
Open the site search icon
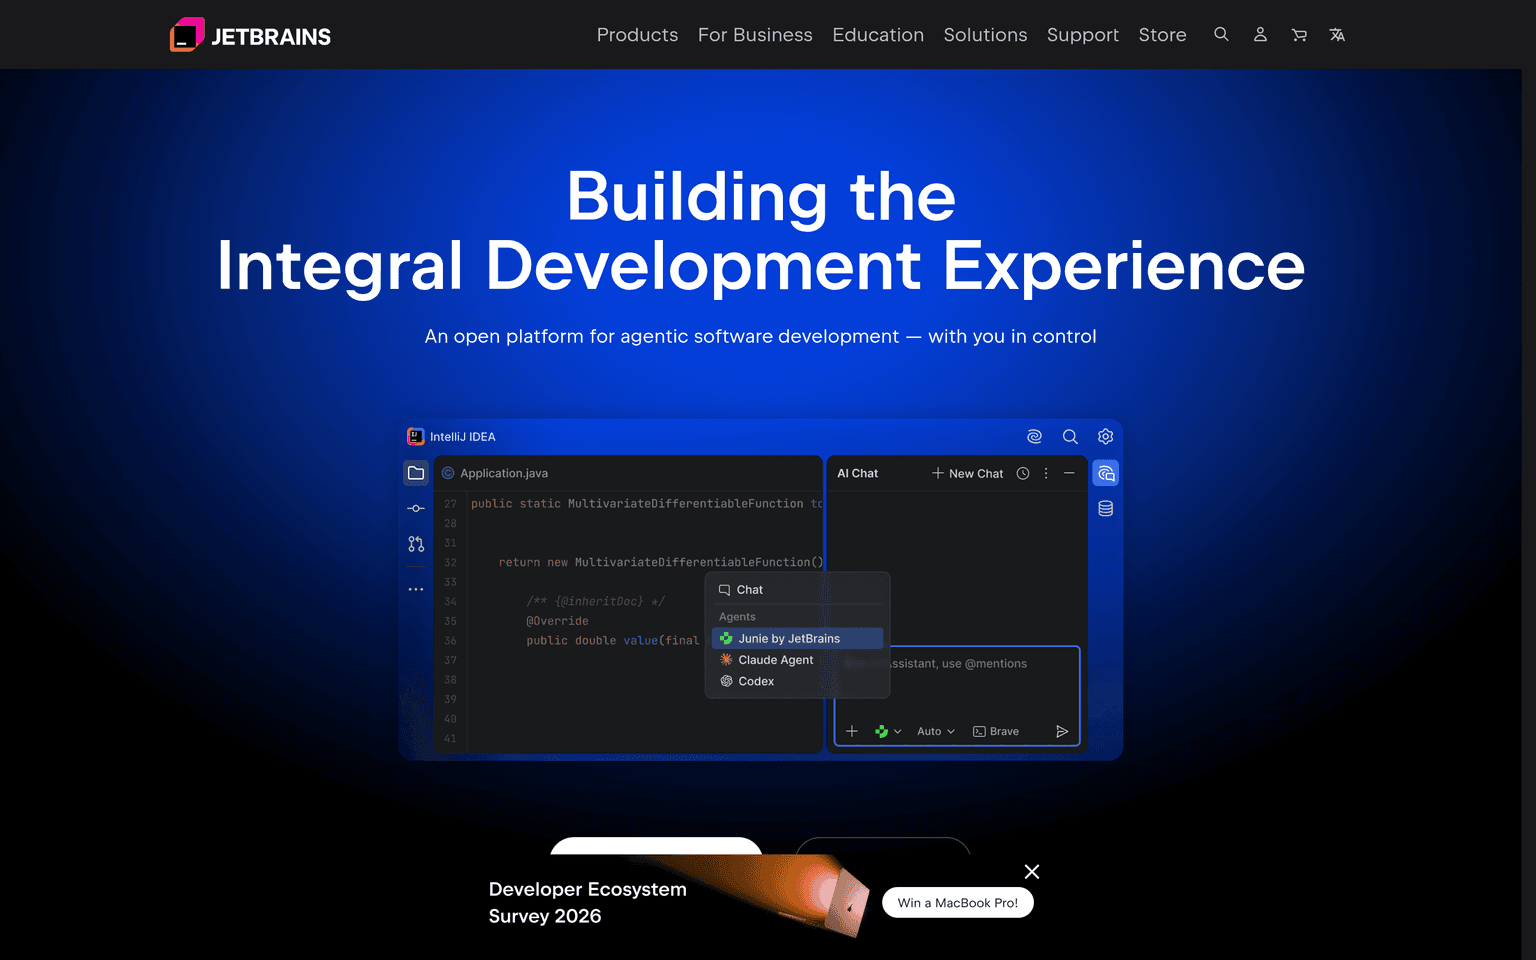(x=1221, y=34)
